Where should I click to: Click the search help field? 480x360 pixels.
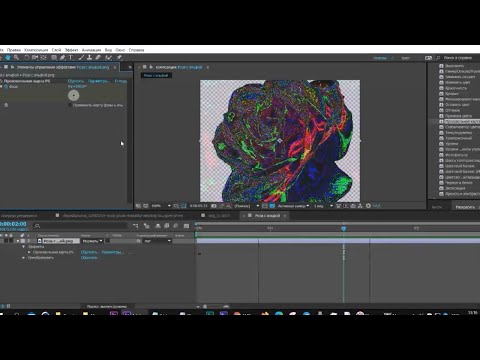point(458,58)
